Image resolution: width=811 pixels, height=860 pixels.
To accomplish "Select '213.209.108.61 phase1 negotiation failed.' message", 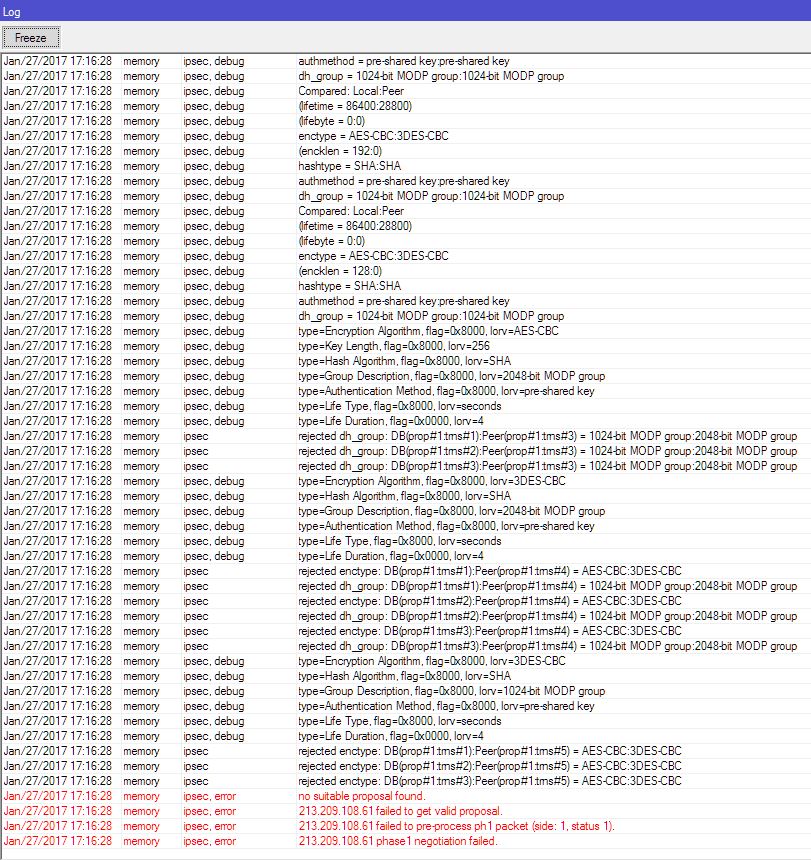I will pos(398,841).
